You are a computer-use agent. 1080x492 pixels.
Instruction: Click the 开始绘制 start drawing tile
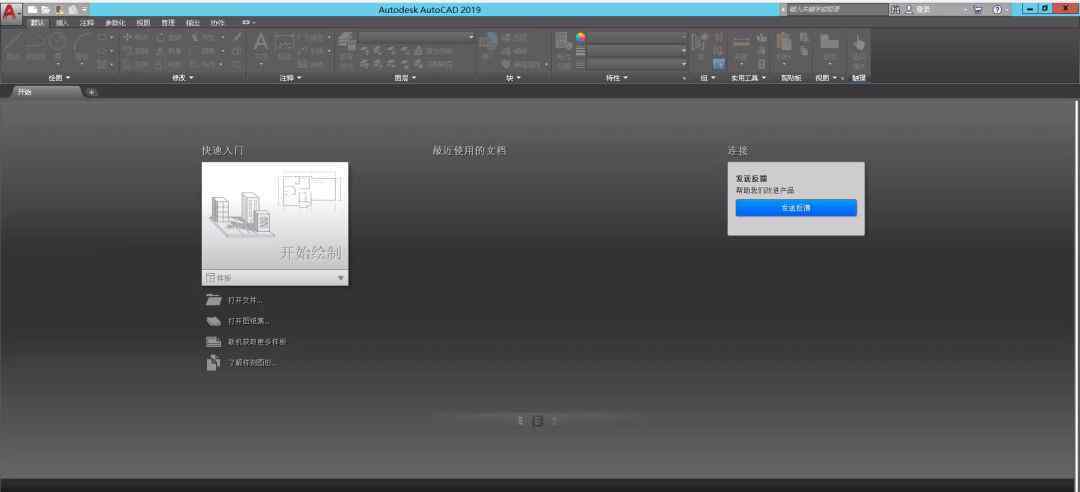point(275,216)
